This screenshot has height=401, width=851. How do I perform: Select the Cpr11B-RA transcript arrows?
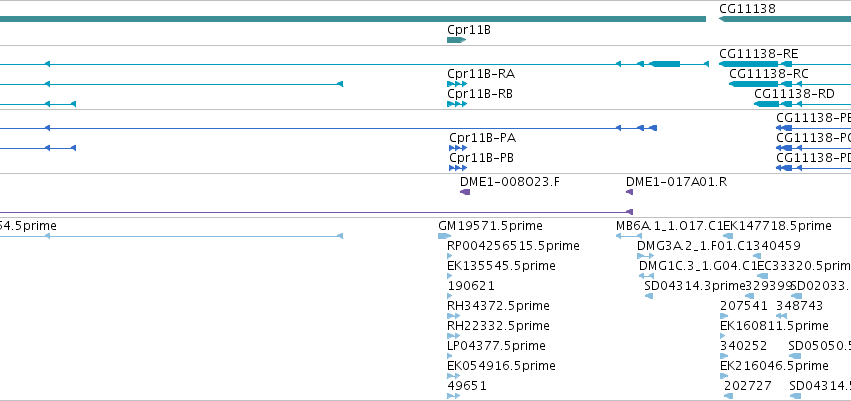[x=457, y=84]
